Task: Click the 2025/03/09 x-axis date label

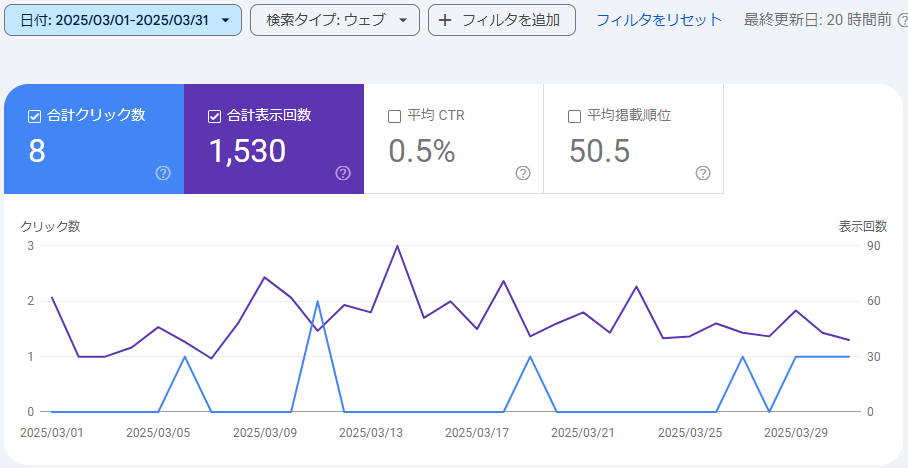Action: [x=265, y=433]
